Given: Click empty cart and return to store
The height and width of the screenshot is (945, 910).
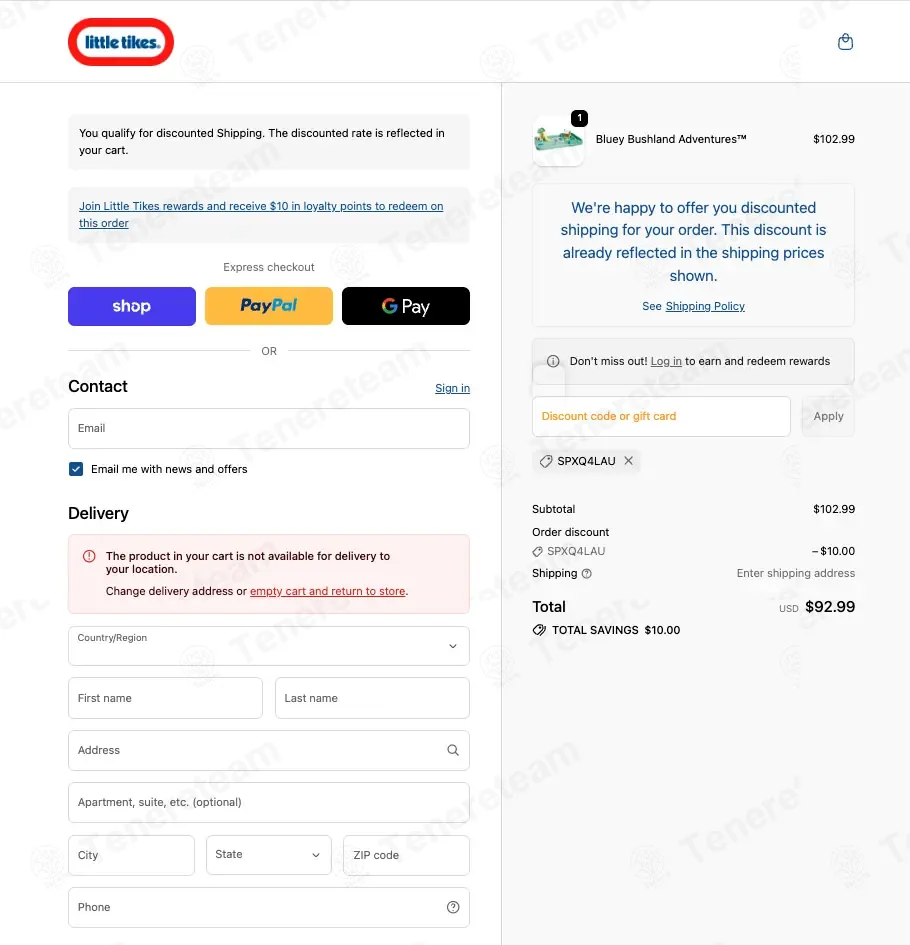Looking at the screenshot, I should pyautogui.click(x=328, y=591).
